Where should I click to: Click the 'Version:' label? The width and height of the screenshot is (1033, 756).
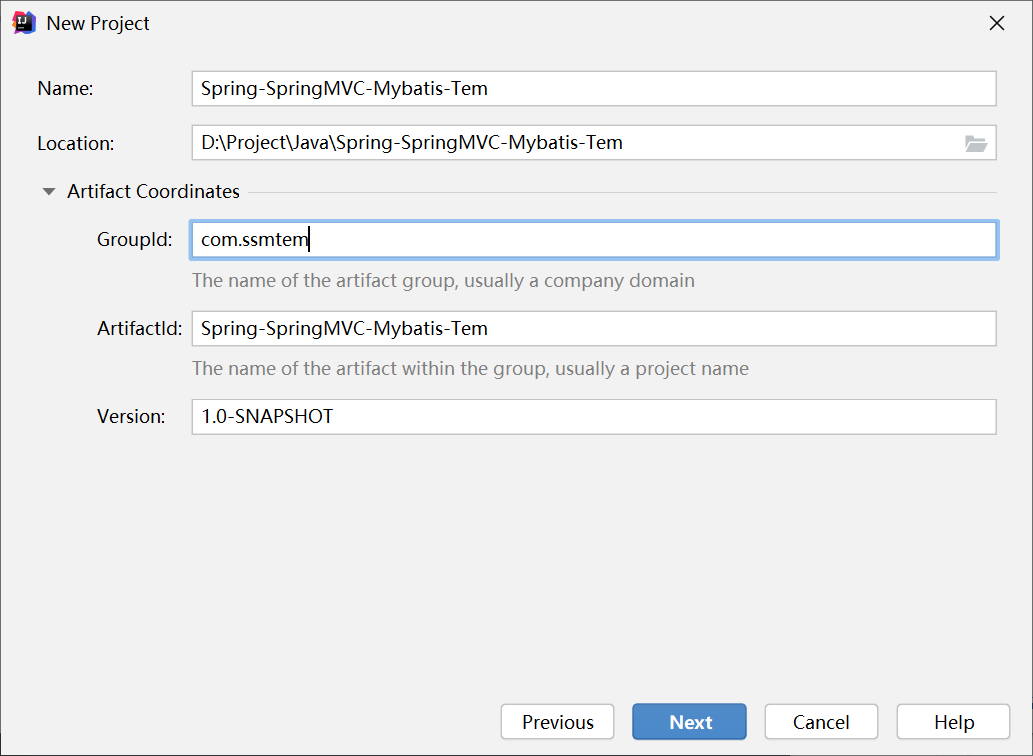pos(131,416)
